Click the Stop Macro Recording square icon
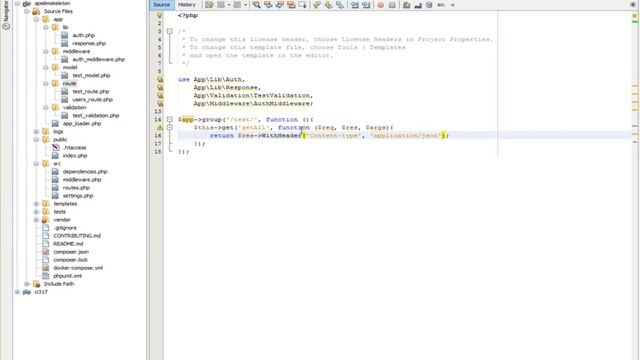 392,5
